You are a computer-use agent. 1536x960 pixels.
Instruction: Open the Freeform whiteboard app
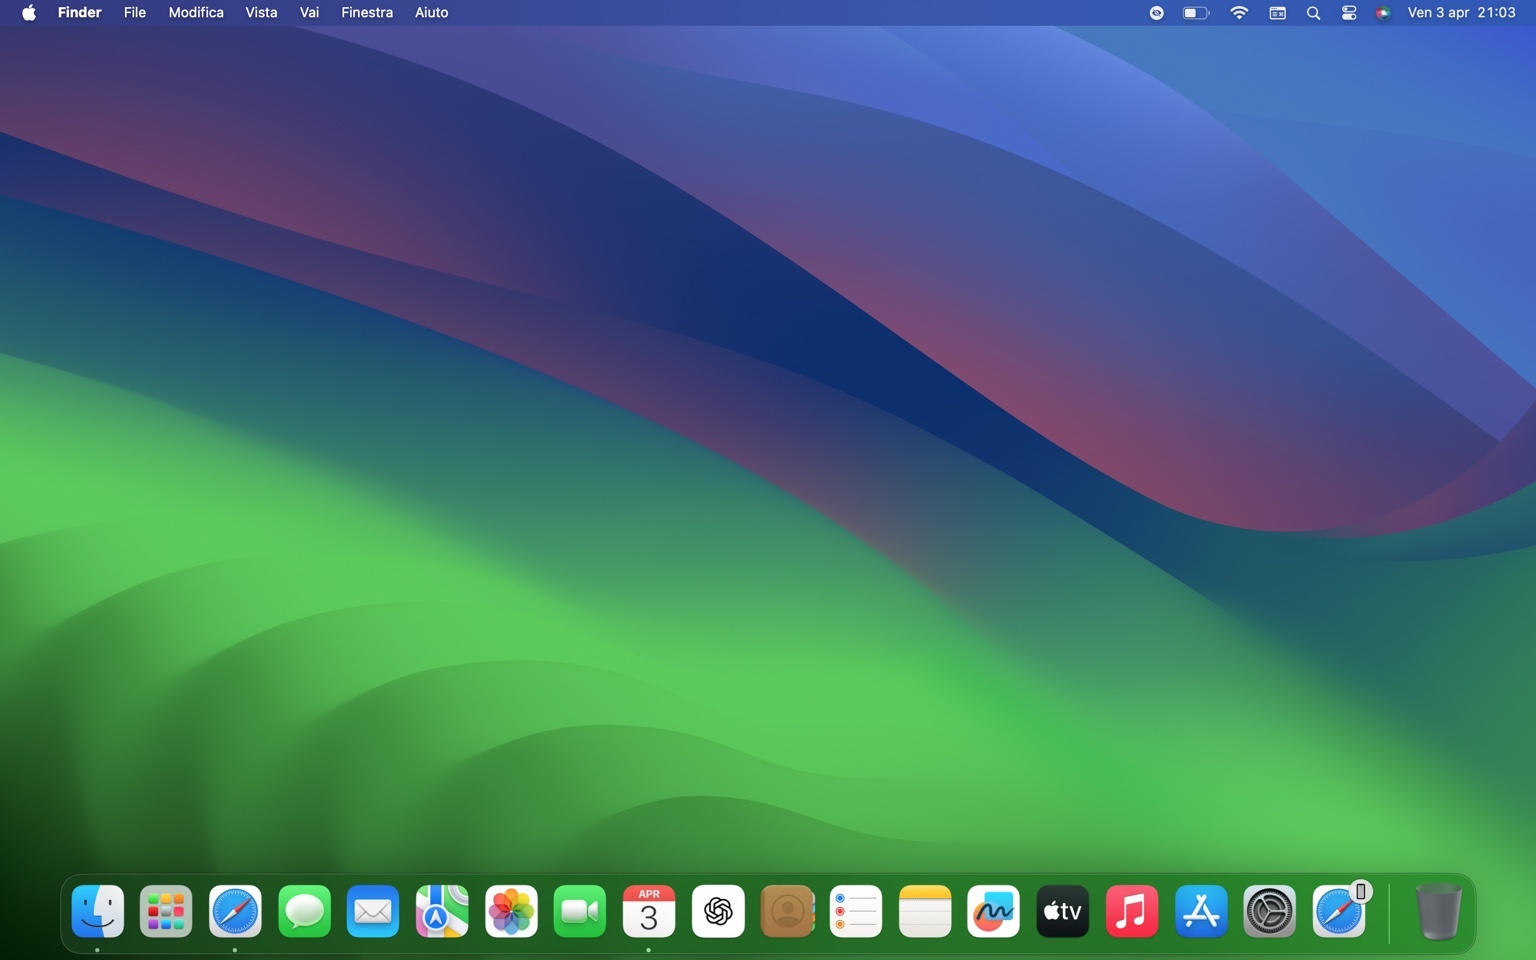coord(993,911)
